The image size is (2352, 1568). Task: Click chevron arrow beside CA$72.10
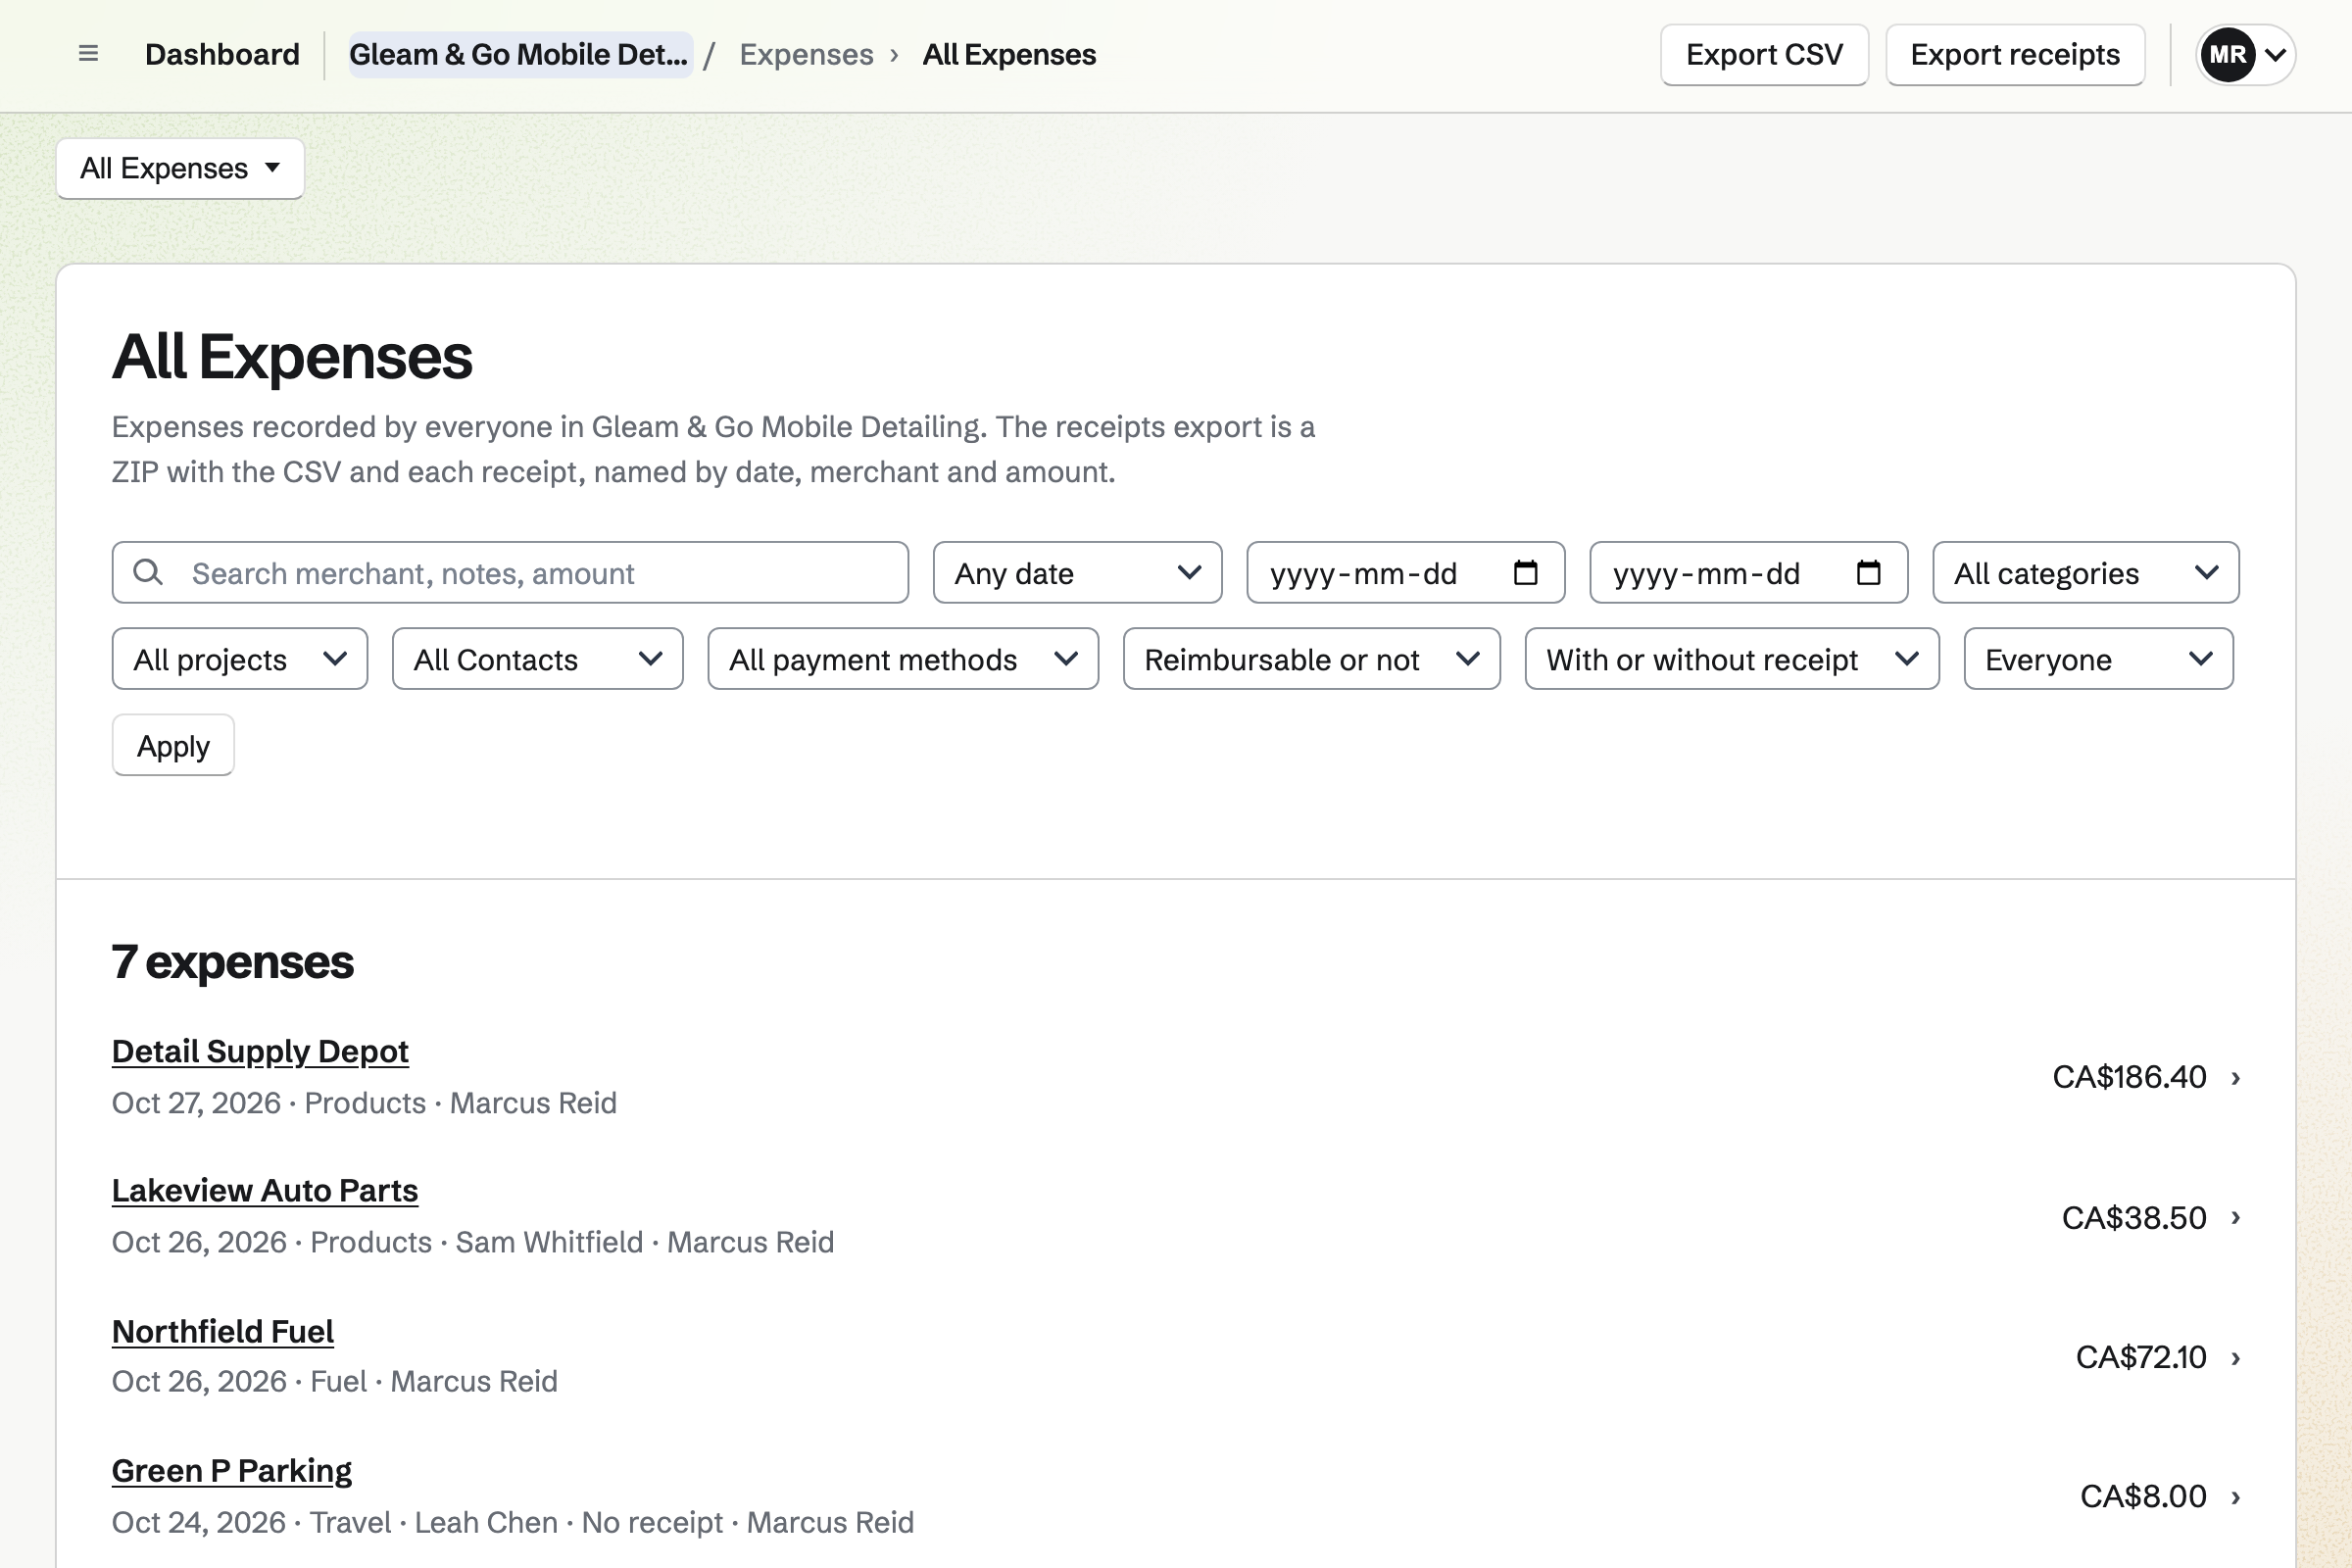click(x=2236, y=1358)
